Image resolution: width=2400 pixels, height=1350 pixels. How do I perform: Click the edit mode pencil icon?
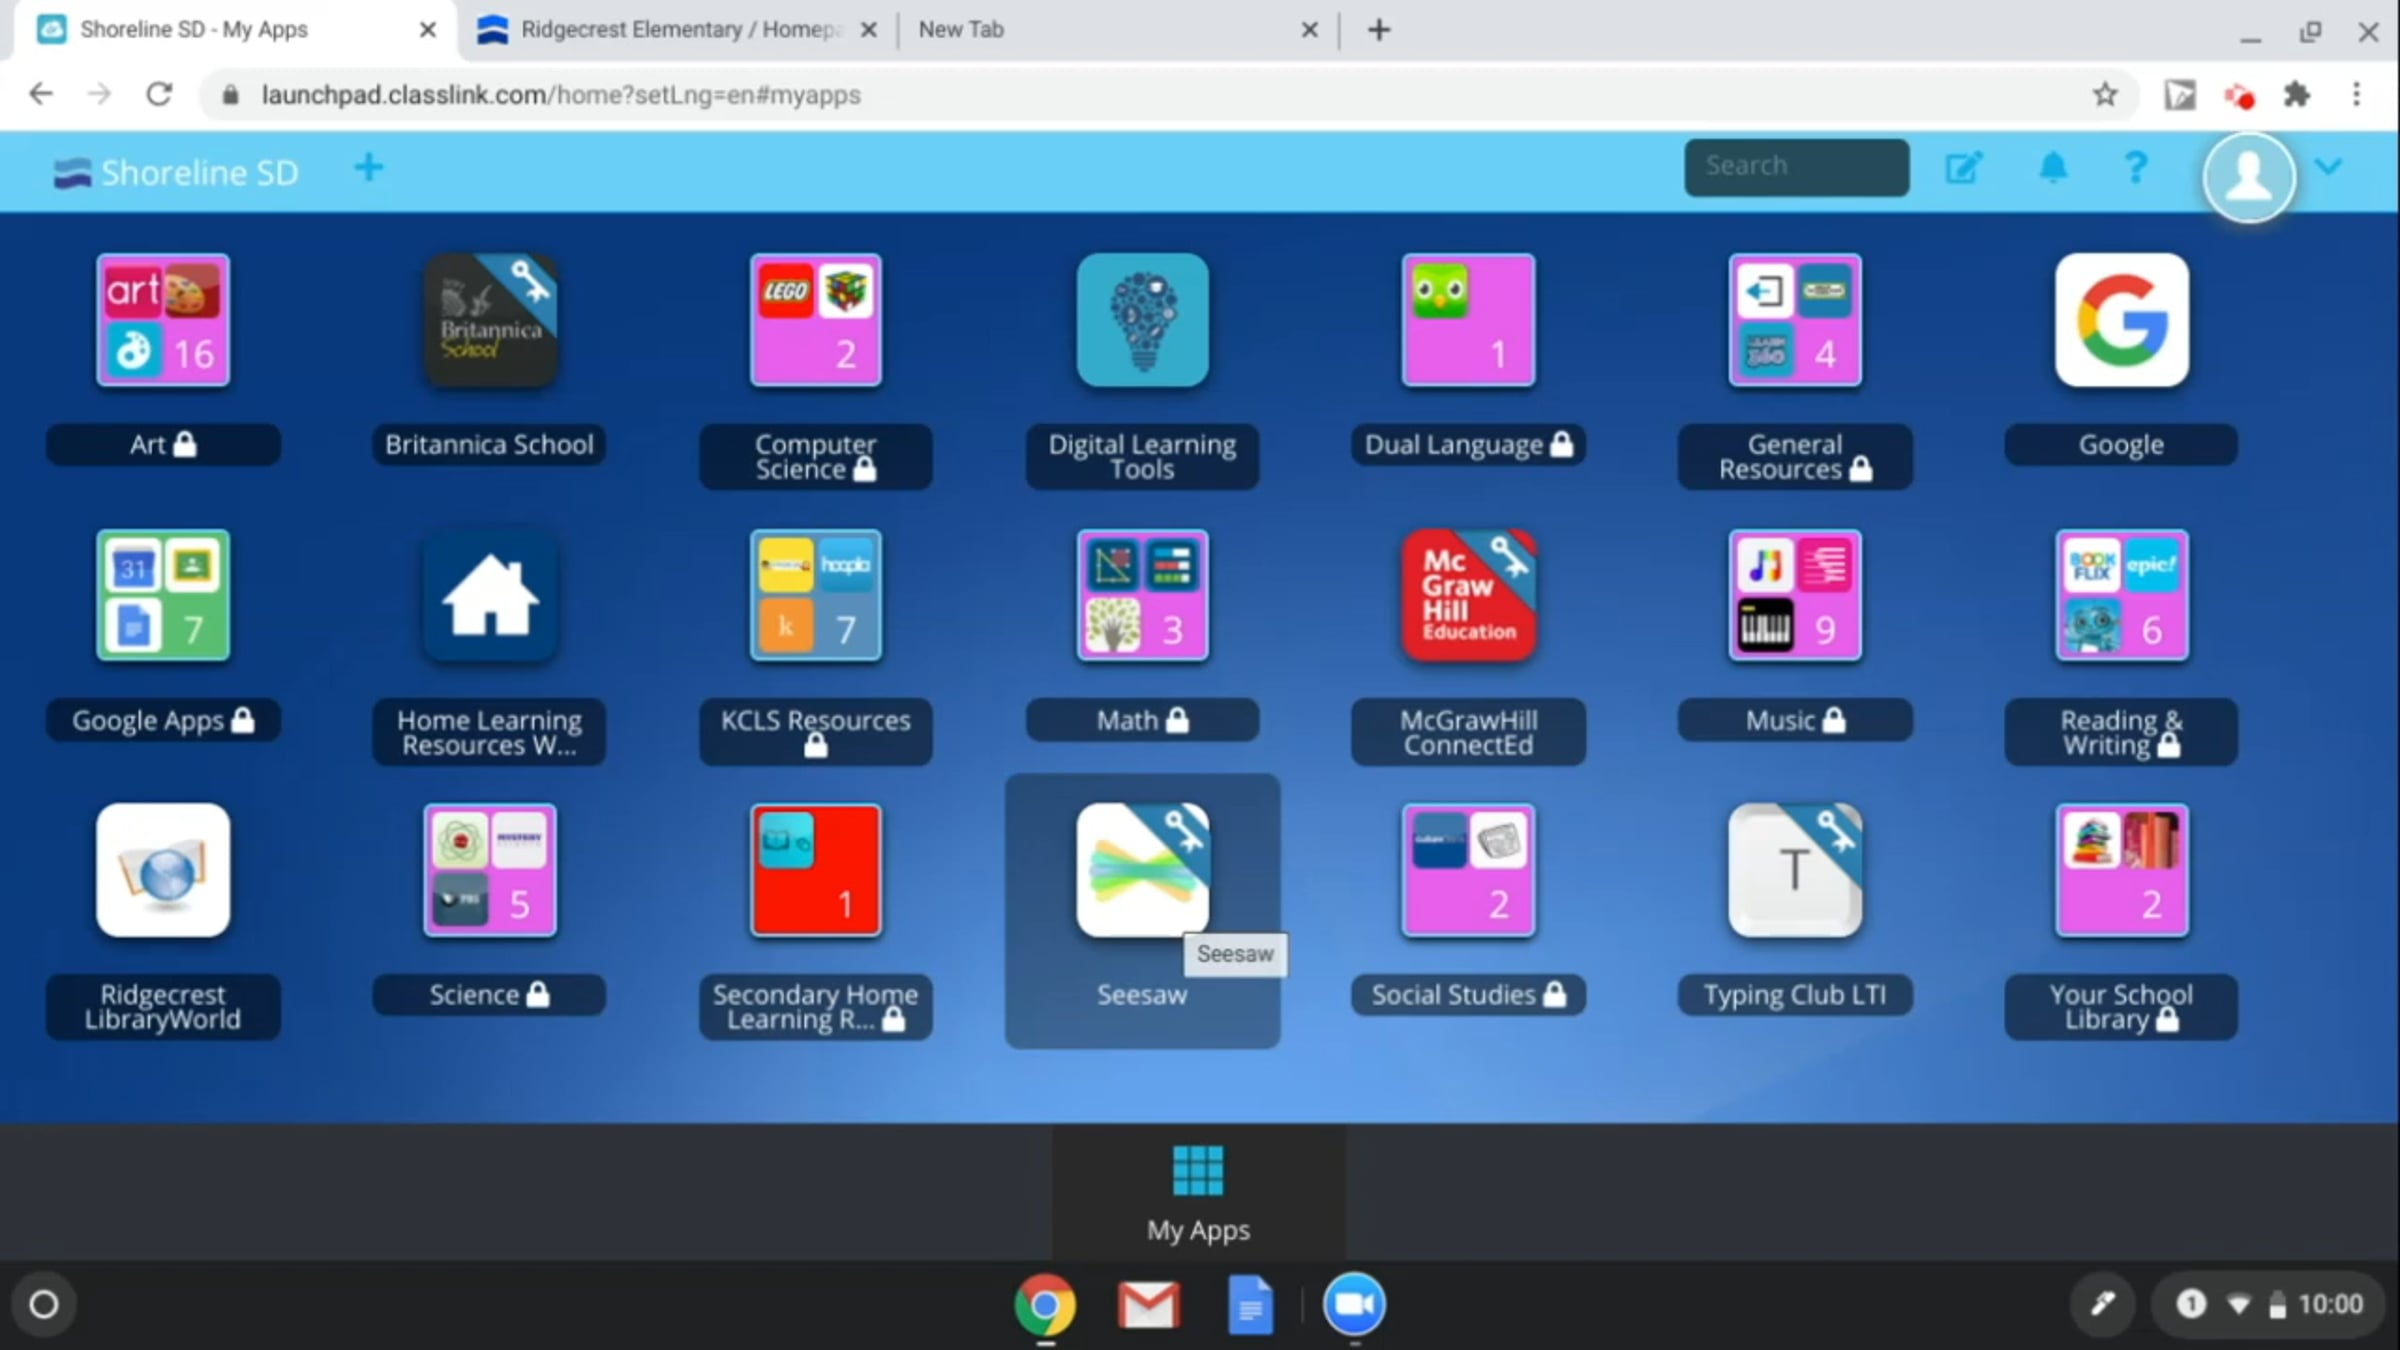coord(1963,167)
